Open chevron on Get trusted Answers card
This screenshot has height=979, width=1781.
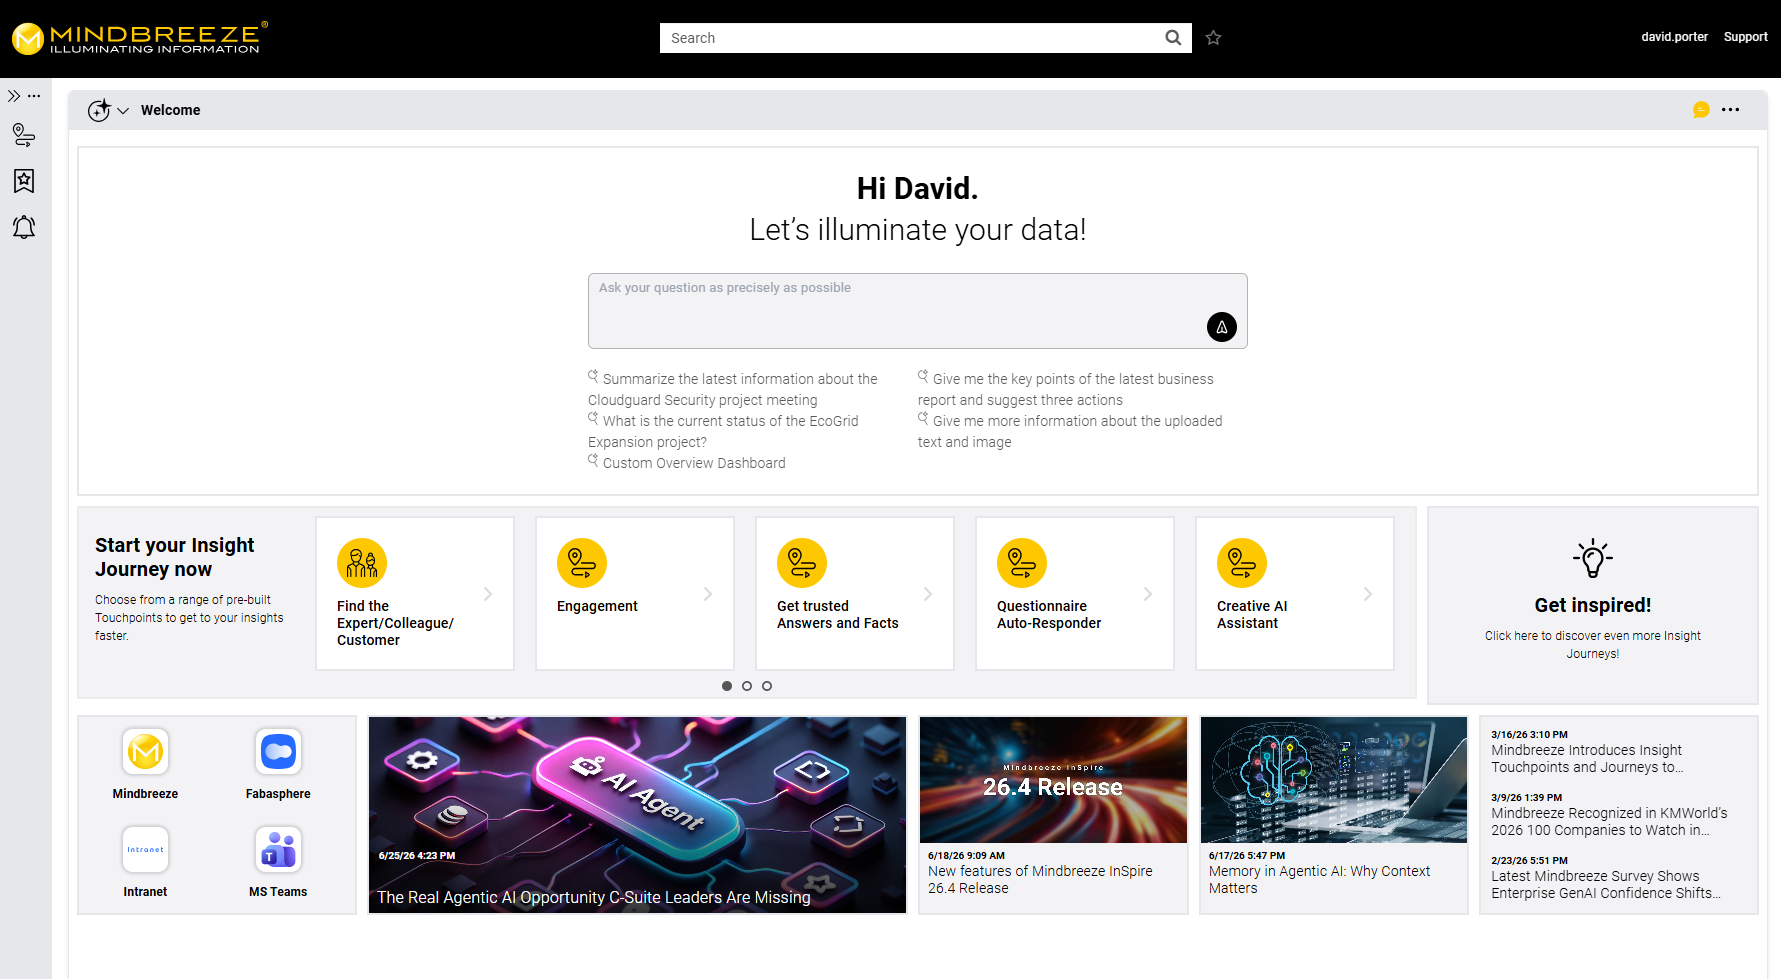(928, 594)
